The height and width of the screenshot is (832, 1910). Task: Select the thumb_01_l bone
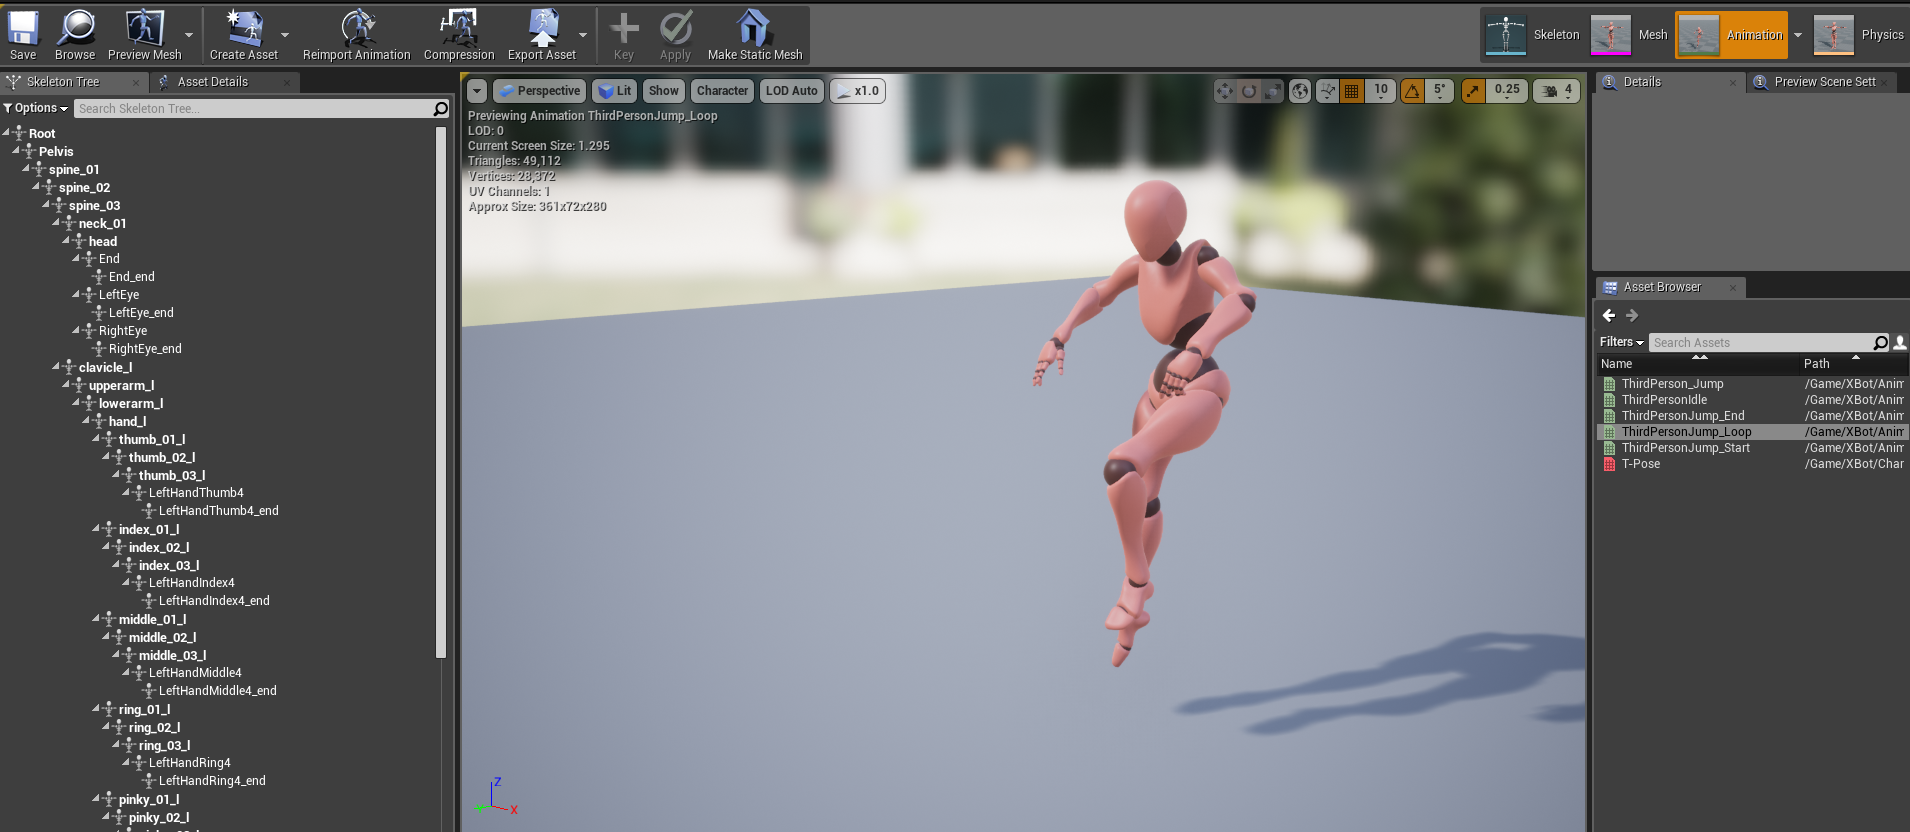click(x=152, y=439)
